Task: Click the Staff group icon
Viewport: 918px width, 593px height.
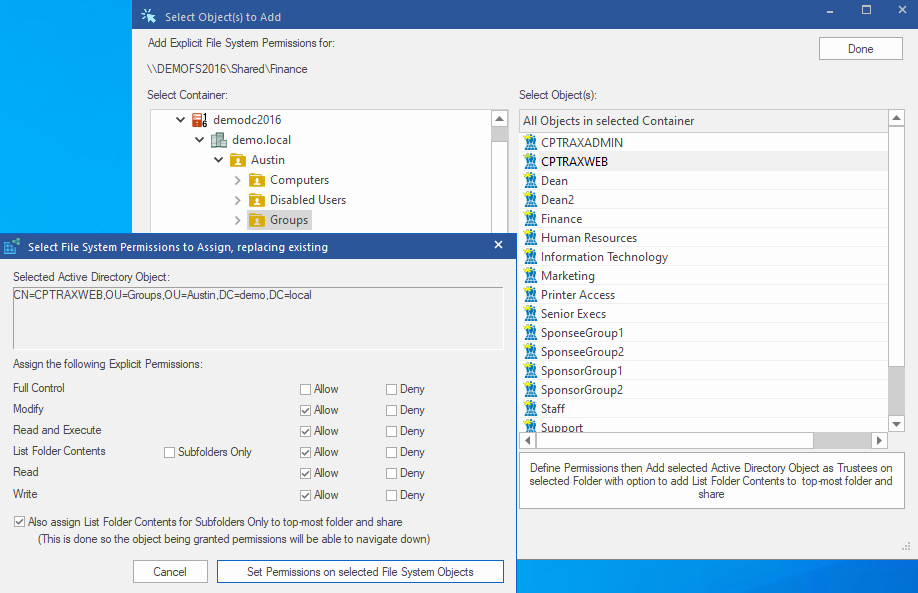Action: pos(529,408)
